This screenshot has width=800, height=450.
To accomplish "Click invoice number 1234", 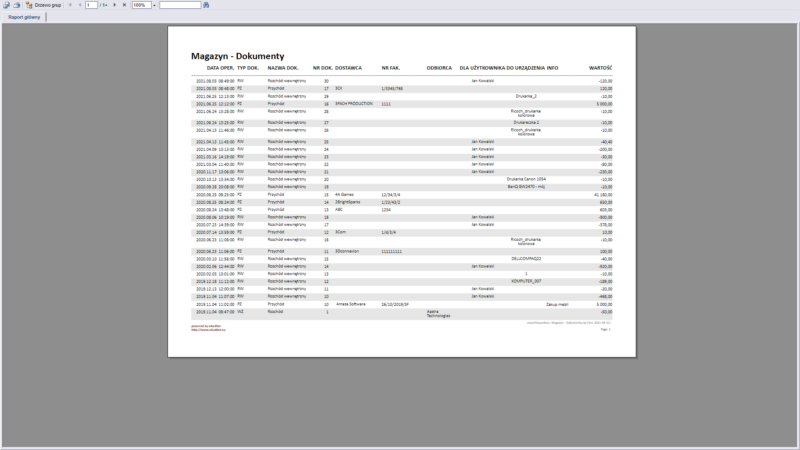I will [x=386, y=209].
